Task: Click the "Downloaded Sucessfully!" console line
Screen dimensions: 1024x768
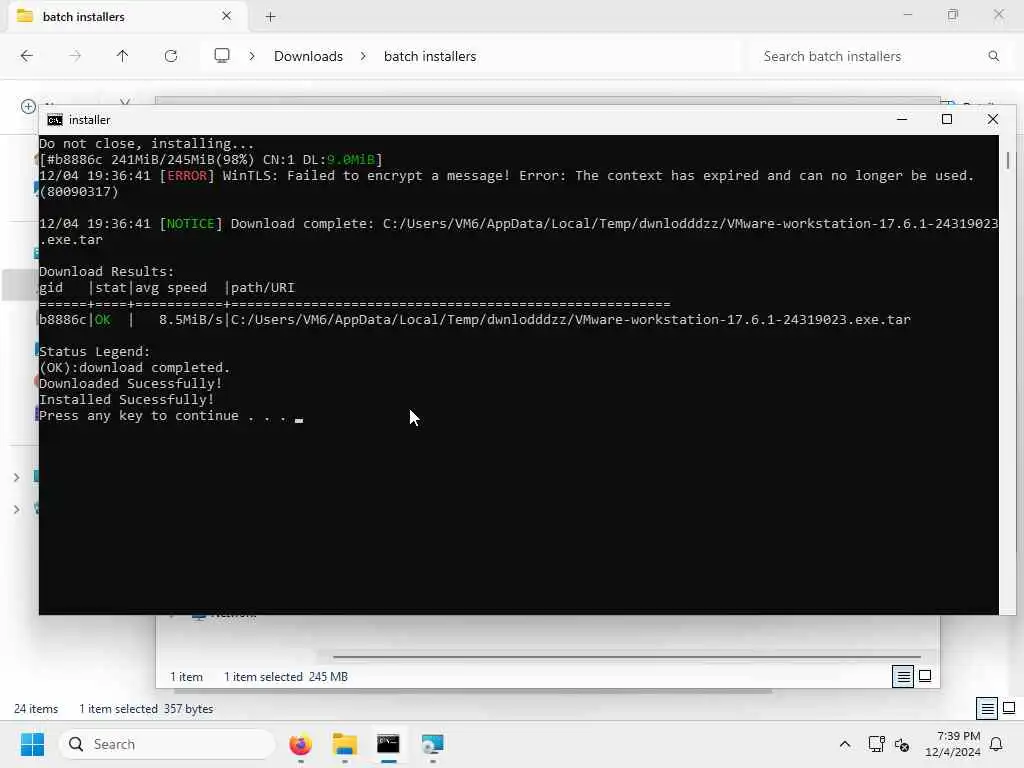Action: (x=131, y=383)
